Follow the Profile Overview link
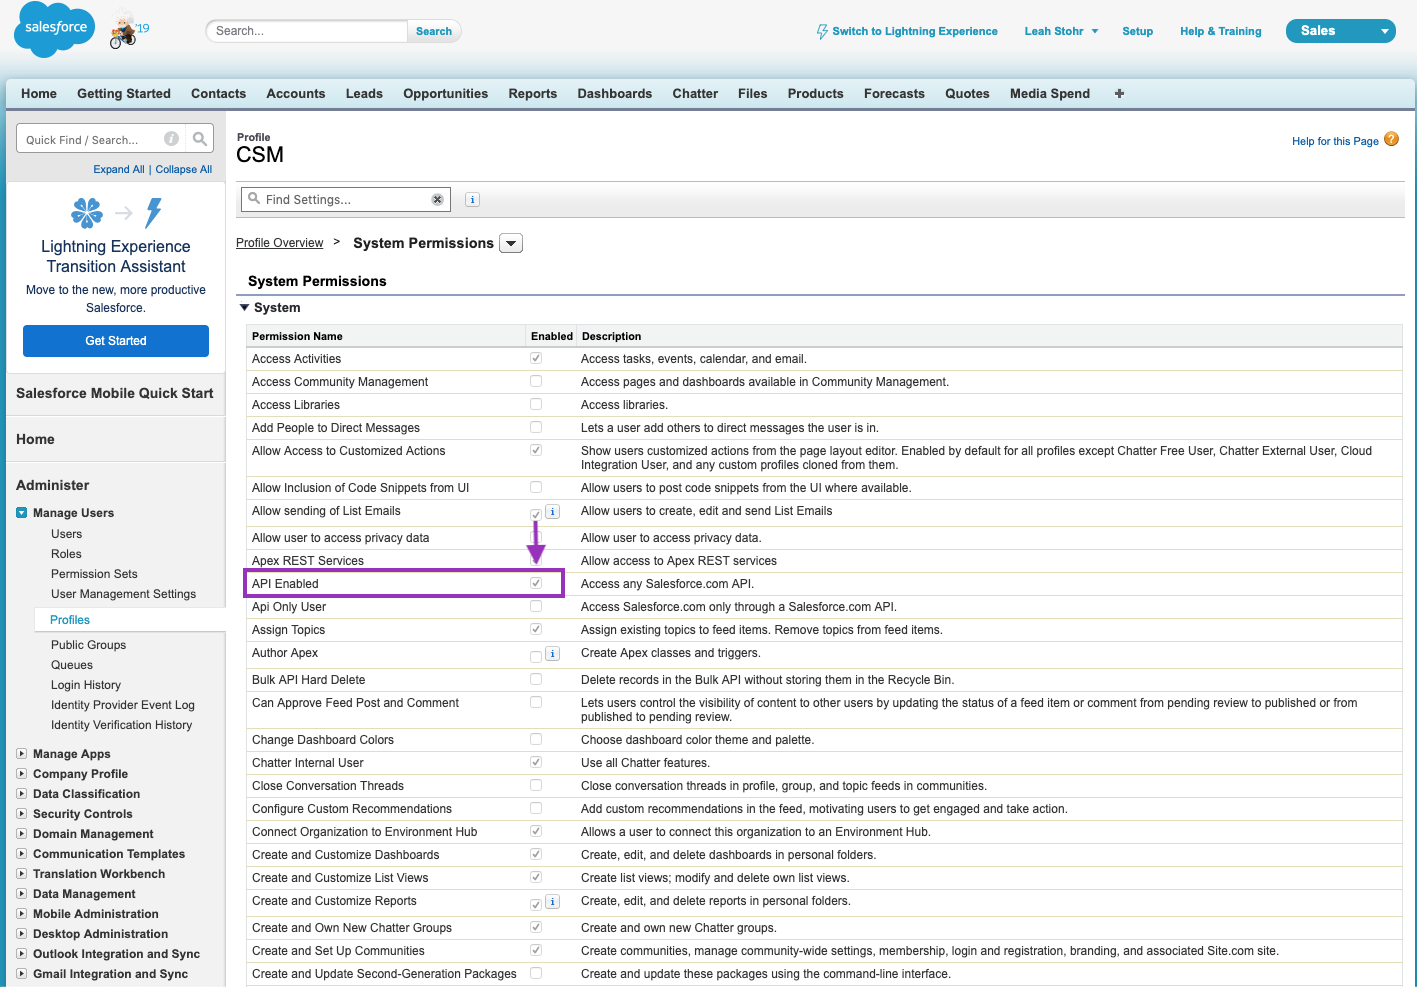 279,243
